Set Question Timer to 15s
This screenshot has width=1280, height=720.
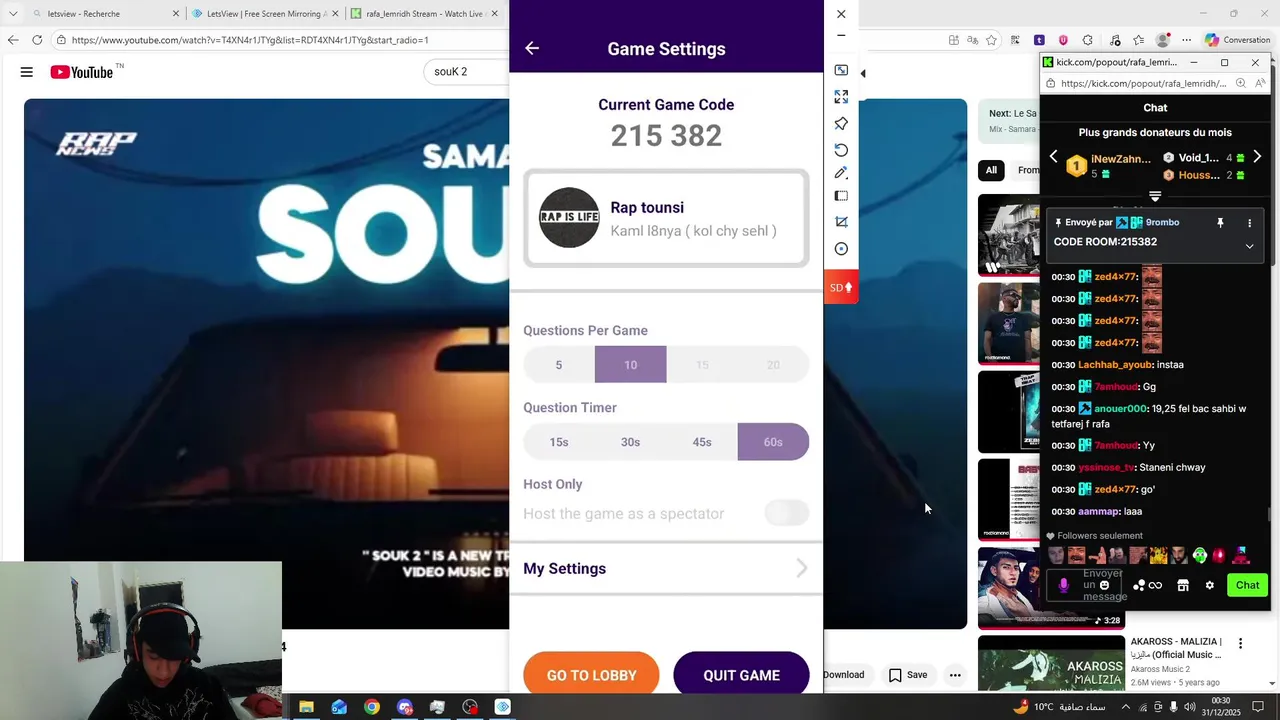[x=559, y=442]
